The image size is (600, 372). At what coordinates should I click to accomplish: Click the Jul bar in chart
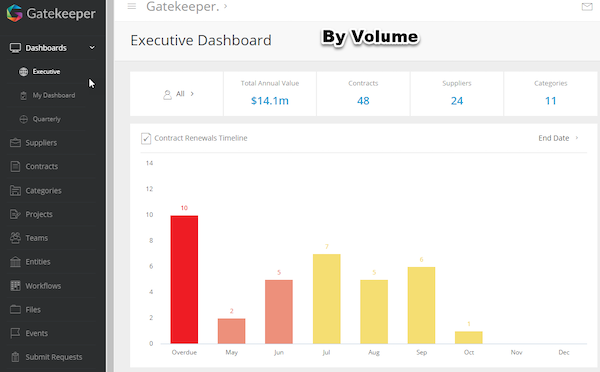pyautogui.click(x=326, y=299)
